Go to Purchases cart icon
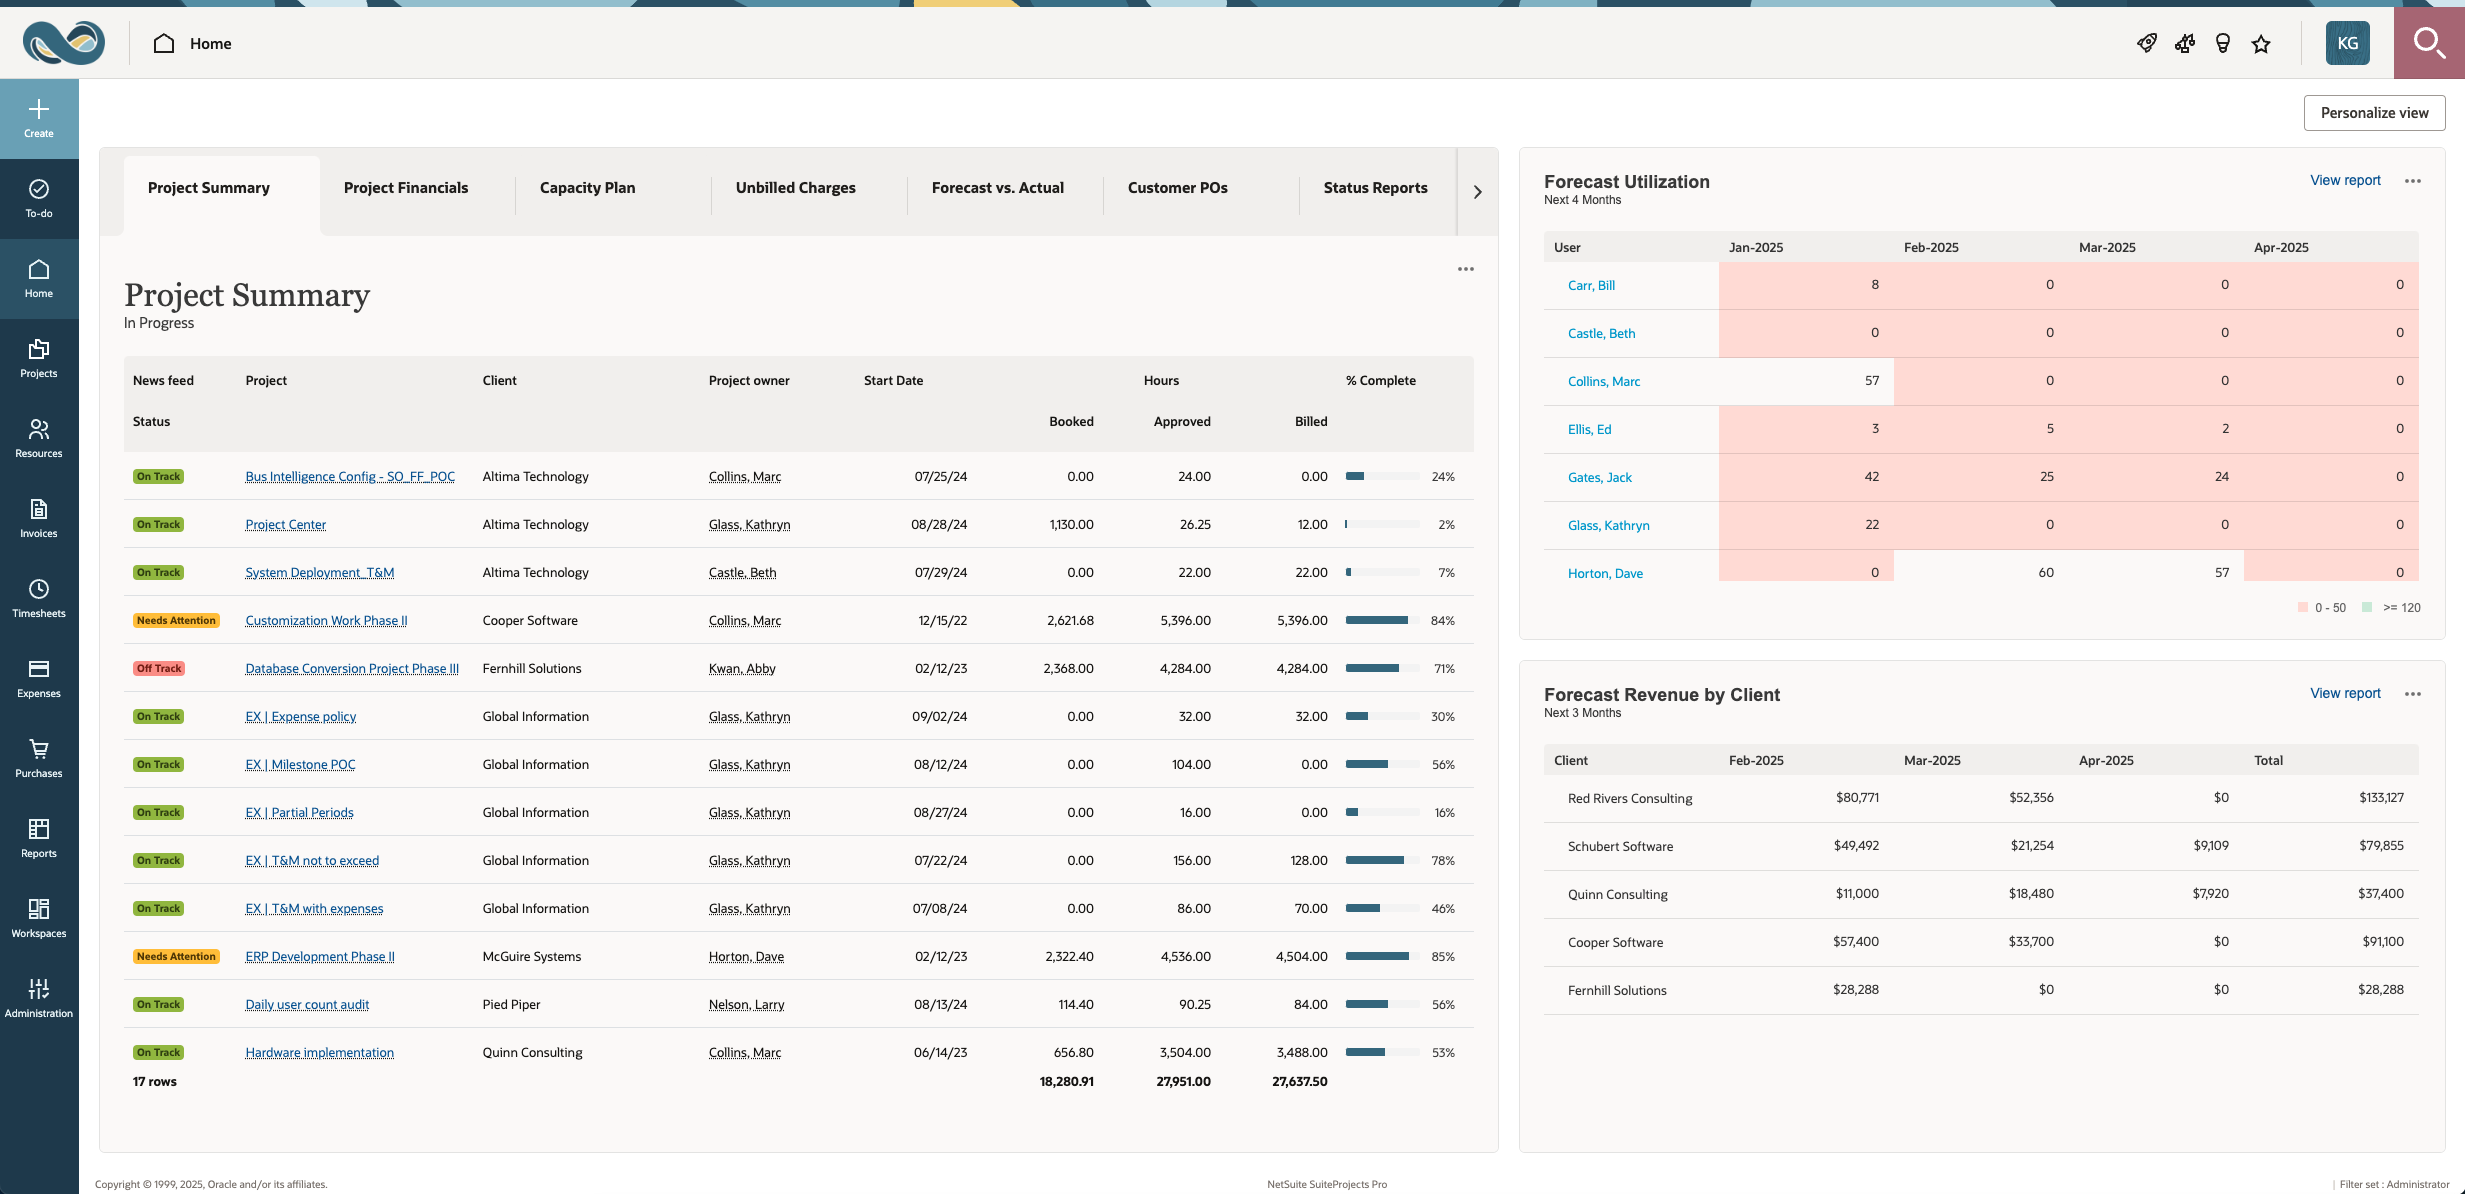Screen dimensions: 2465x1194 tap(39, 758)
